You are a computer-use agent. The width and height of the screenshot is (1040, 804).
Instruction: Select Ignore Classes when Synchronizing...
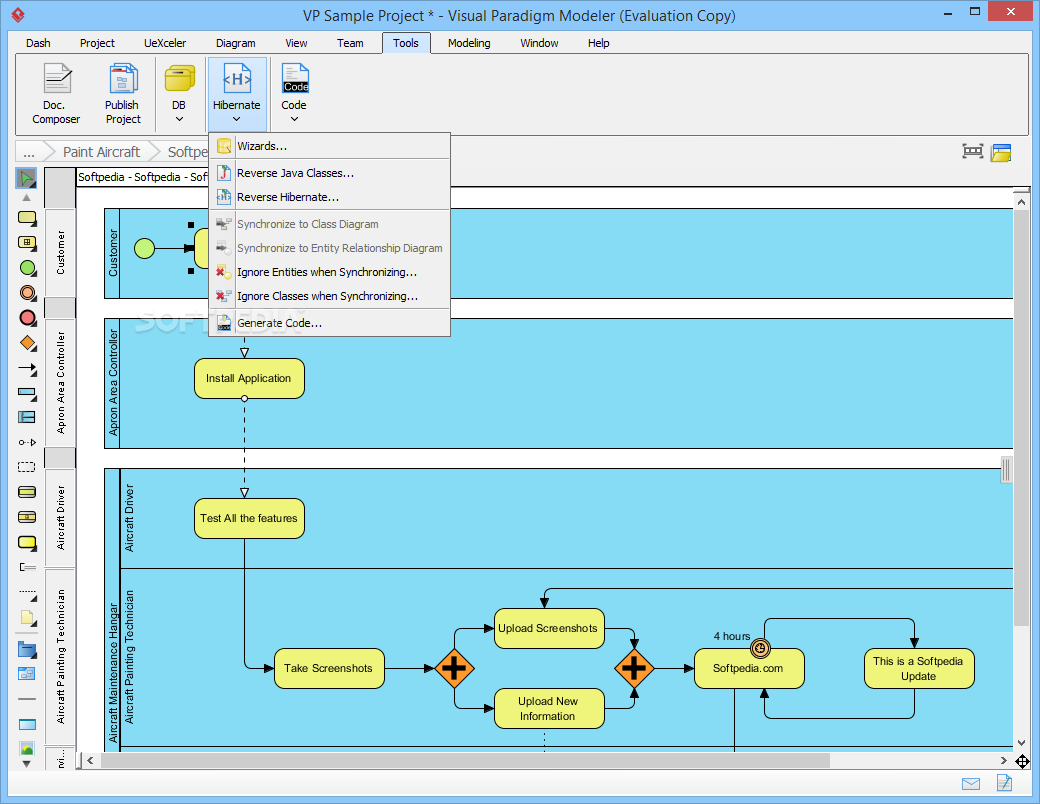coord(330,296)
